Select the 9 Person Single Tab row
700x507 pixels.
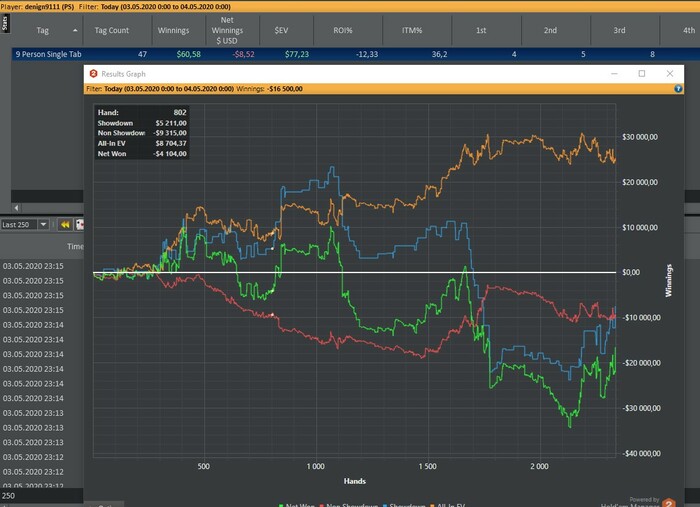355,54
